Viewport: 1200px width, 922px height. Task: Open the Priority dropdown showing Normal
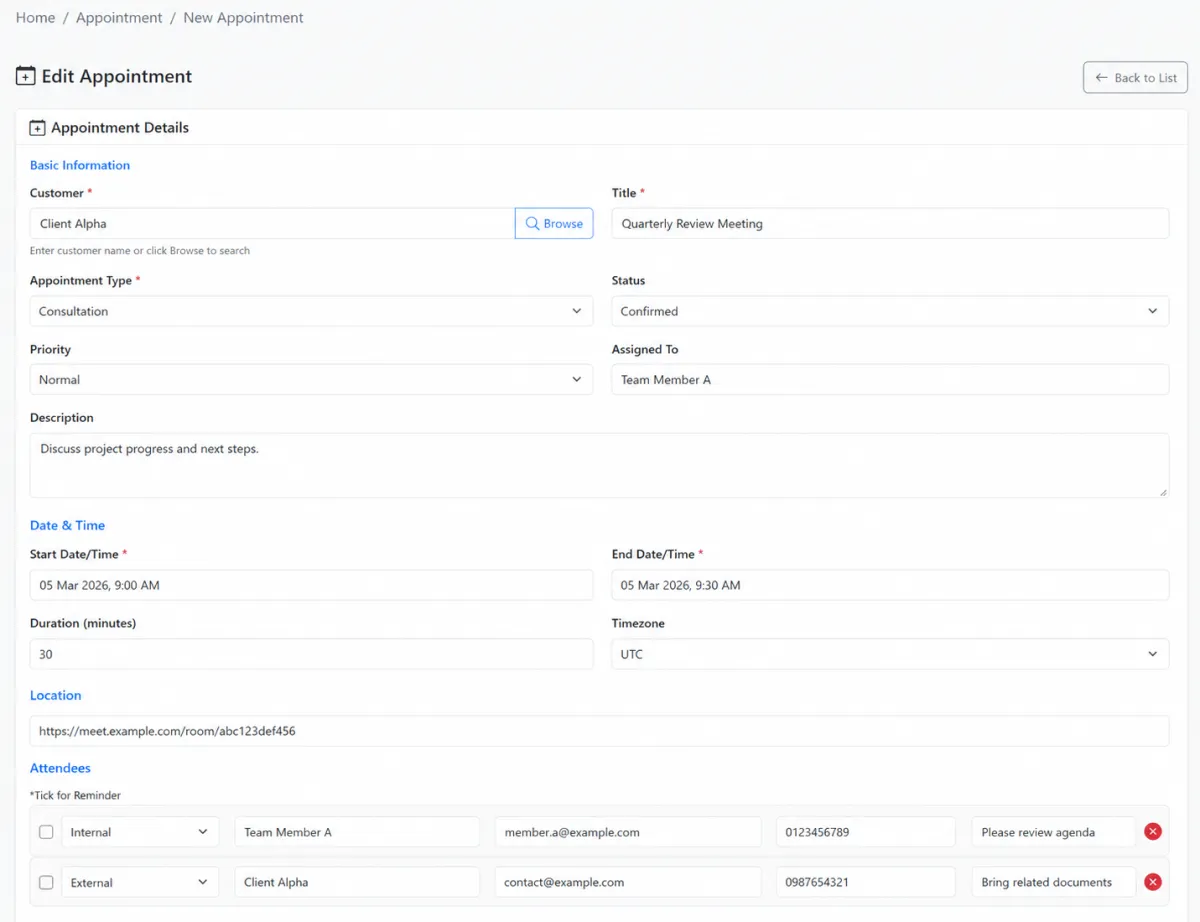pos(311,380)
